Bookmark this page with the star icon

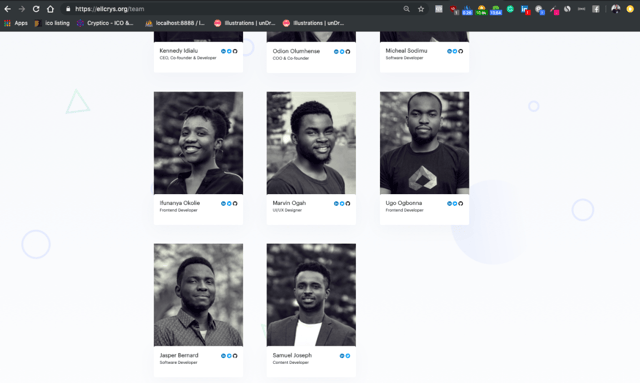pyautogui.click(x=421, y=9)
